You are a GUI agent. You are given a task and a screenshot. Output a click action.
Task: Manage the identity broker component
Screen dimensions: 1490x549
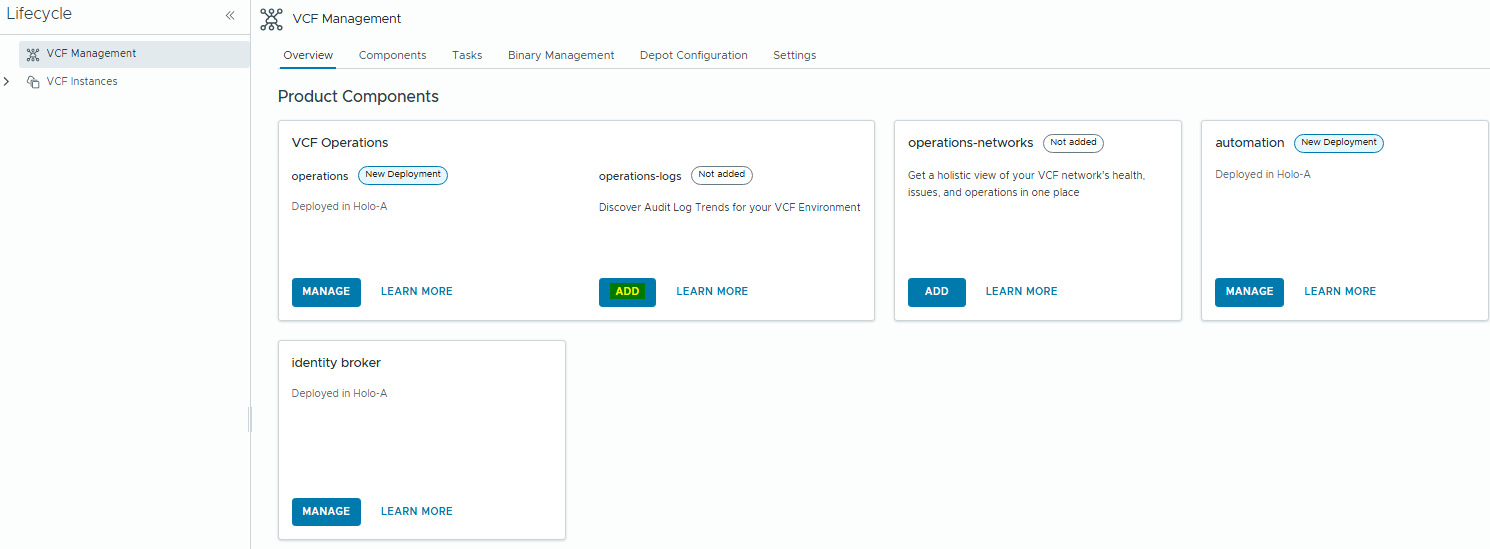click(x=326, y=512)
